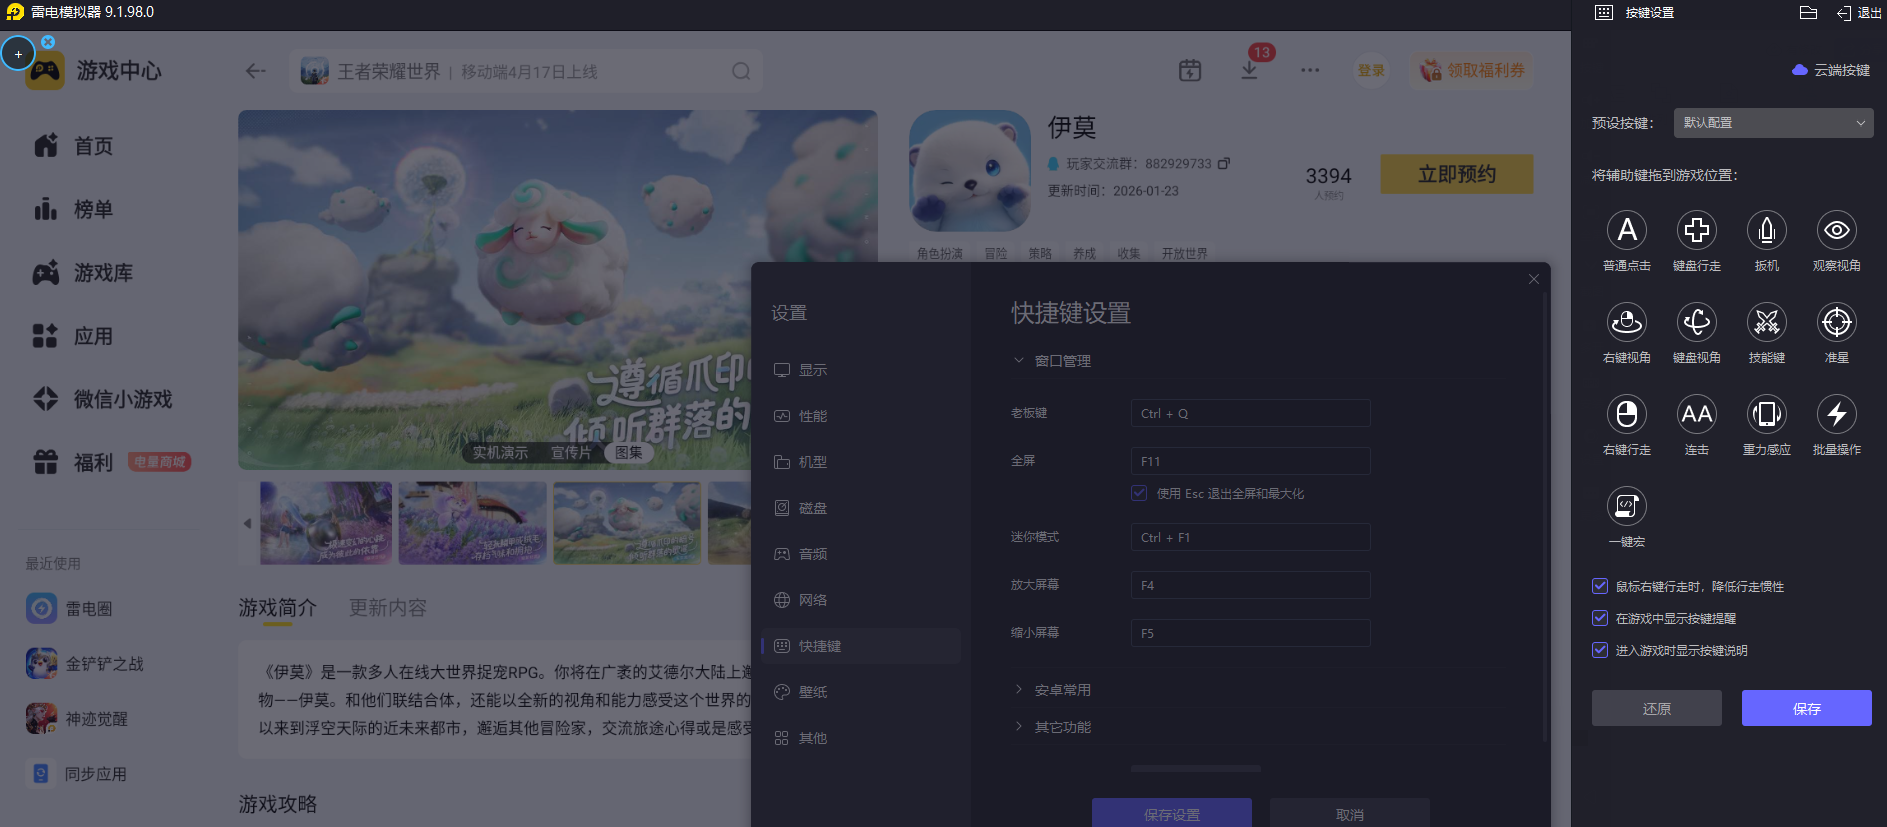This screenshot has width=1887, height=827.
Task: Click 保存设置 in settings dialog
Action: coord(1172,813)
